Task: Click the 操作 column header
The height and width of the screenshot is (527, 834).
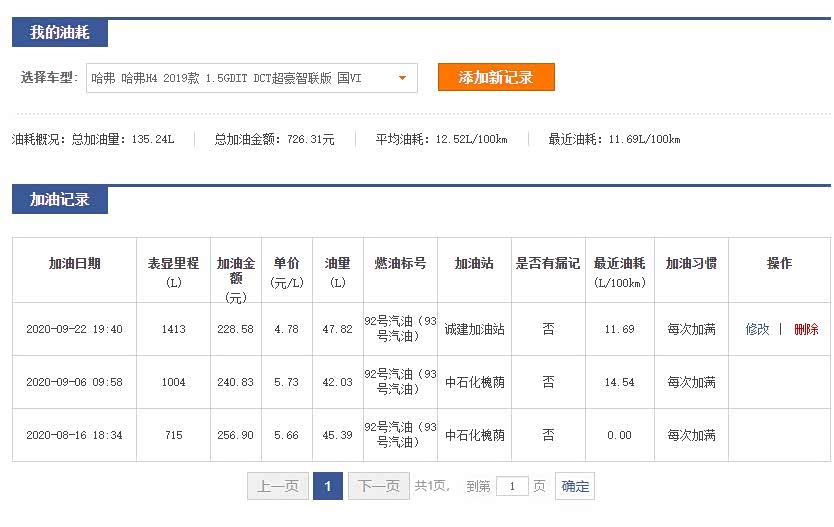Action: [779, 264]
